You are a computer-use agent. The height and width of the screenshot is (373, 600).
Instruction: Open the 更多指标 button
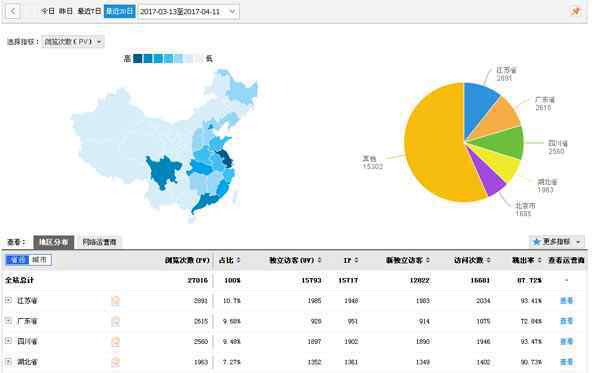pos(557,242)
